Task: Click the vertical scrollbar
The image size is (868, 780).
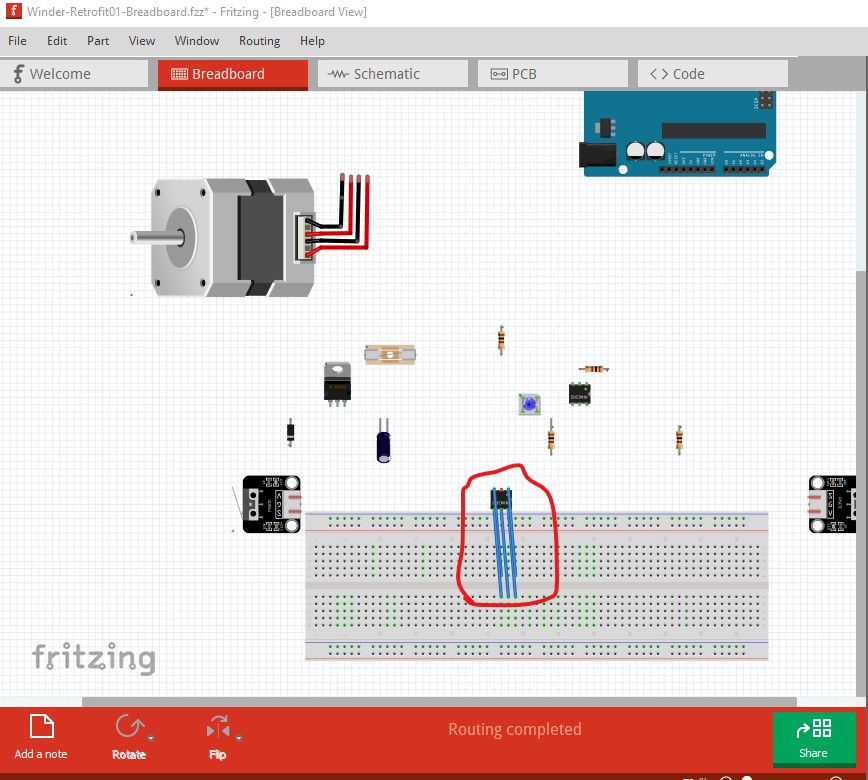Action: pyautogui.click(x=862, y=482)
